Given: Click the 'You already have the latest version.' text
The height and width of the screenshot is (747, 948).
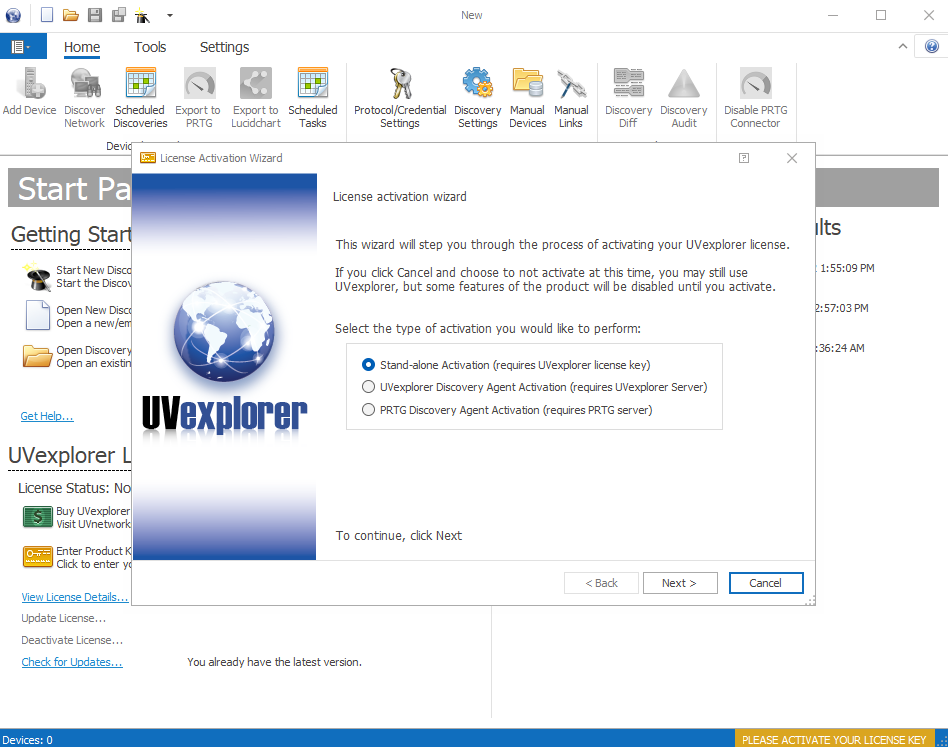Looking at the screenshot, I should 274,662.
